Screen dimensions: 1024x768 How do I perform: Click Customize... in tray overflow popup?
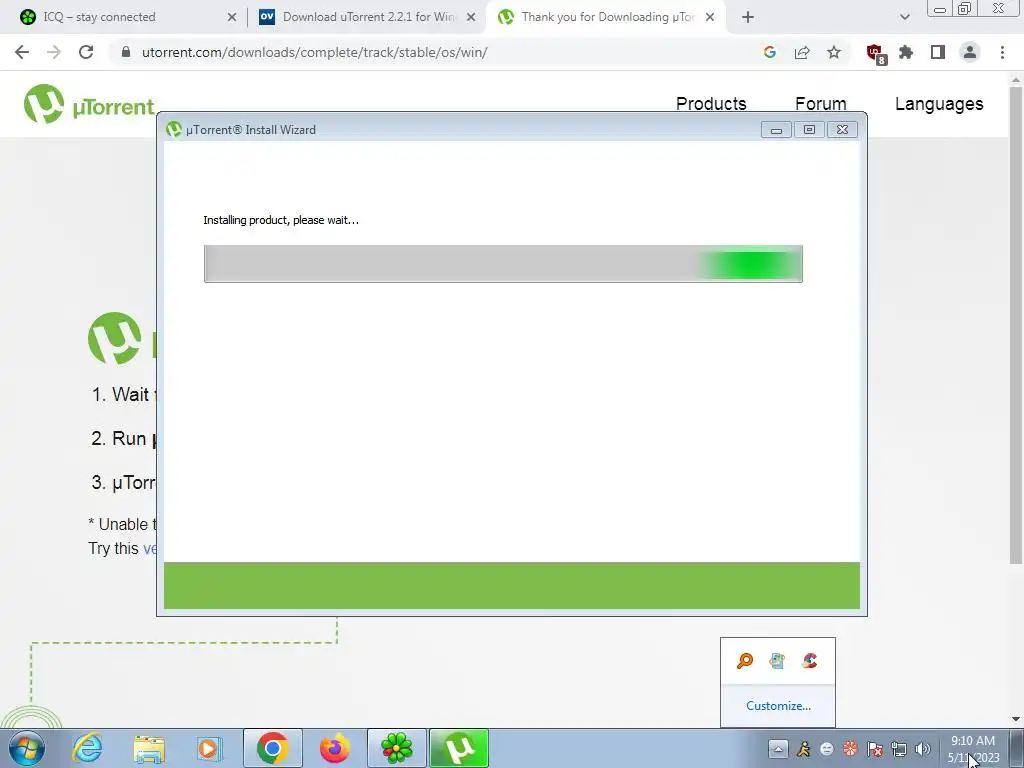(x=778, y=705)
